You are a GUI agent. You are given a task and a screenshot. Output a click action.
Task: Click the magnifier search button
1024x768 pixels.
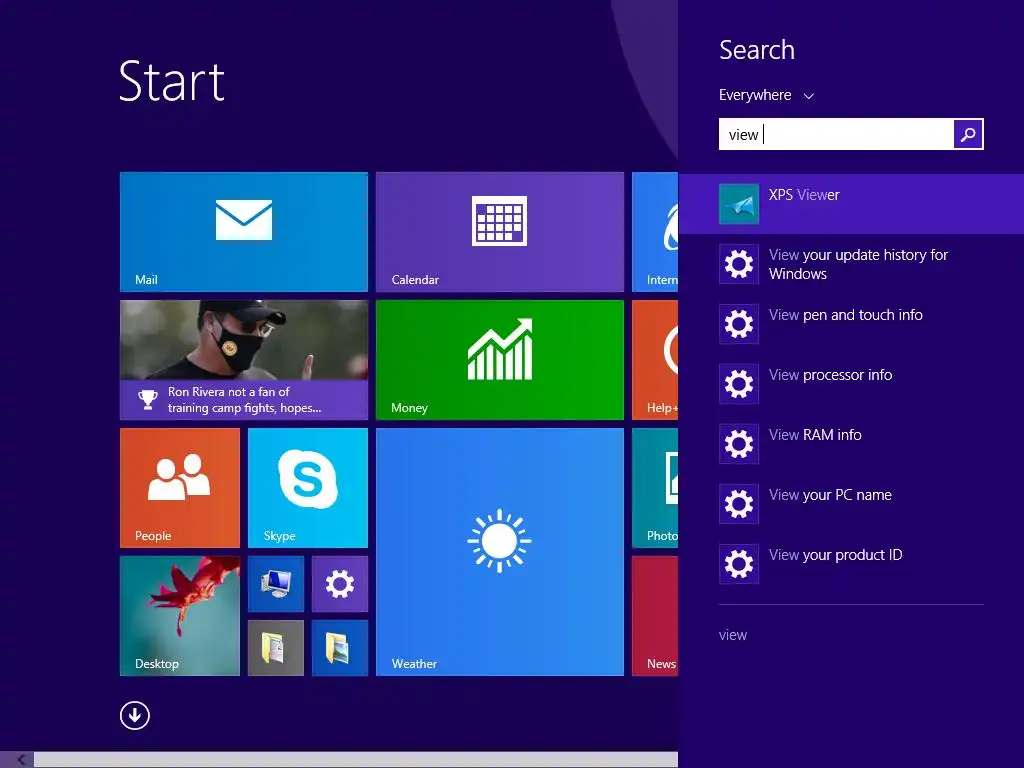968,134
